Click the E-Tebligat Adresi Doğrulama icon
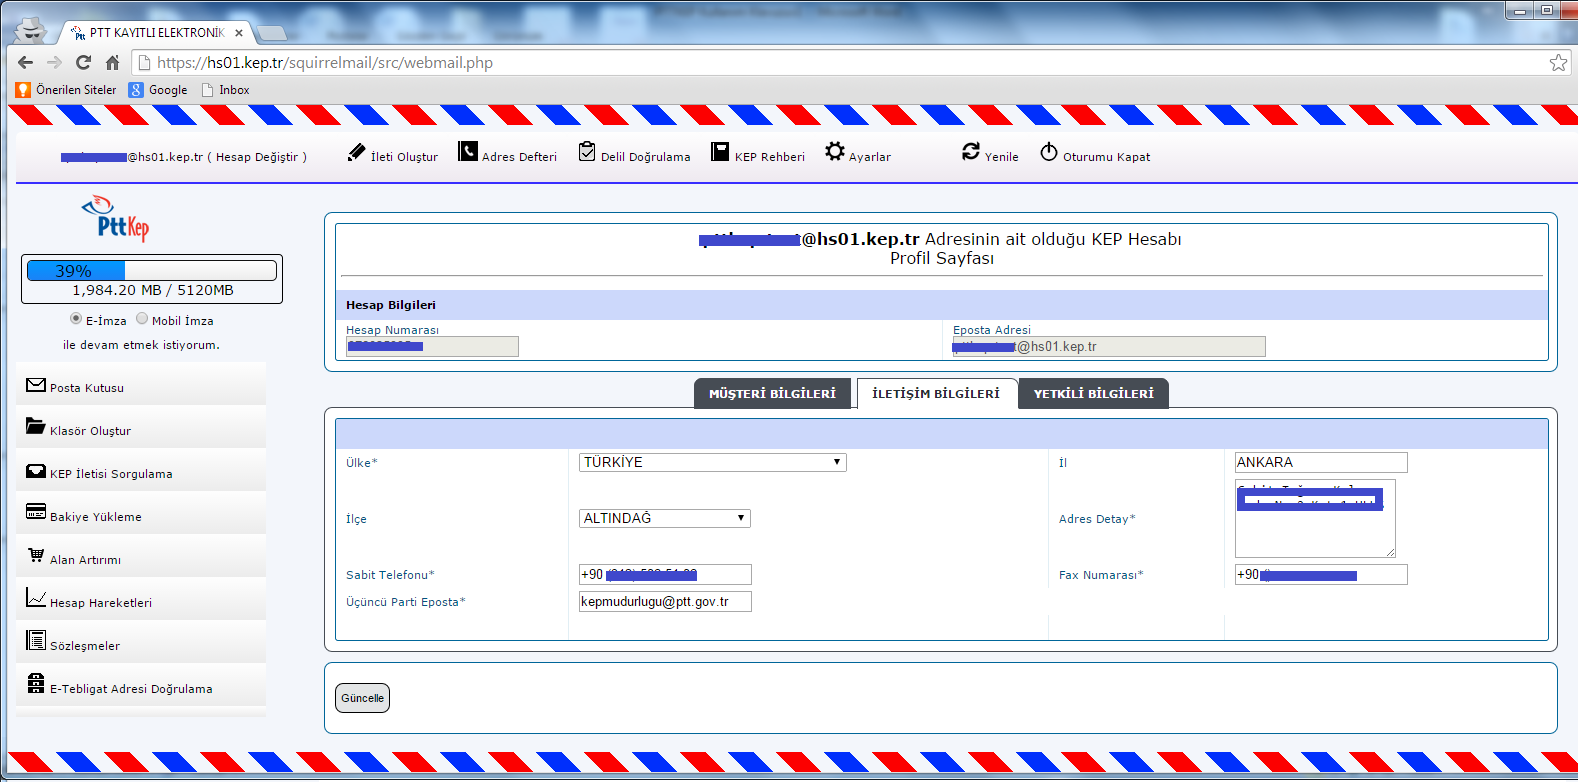 36,683
